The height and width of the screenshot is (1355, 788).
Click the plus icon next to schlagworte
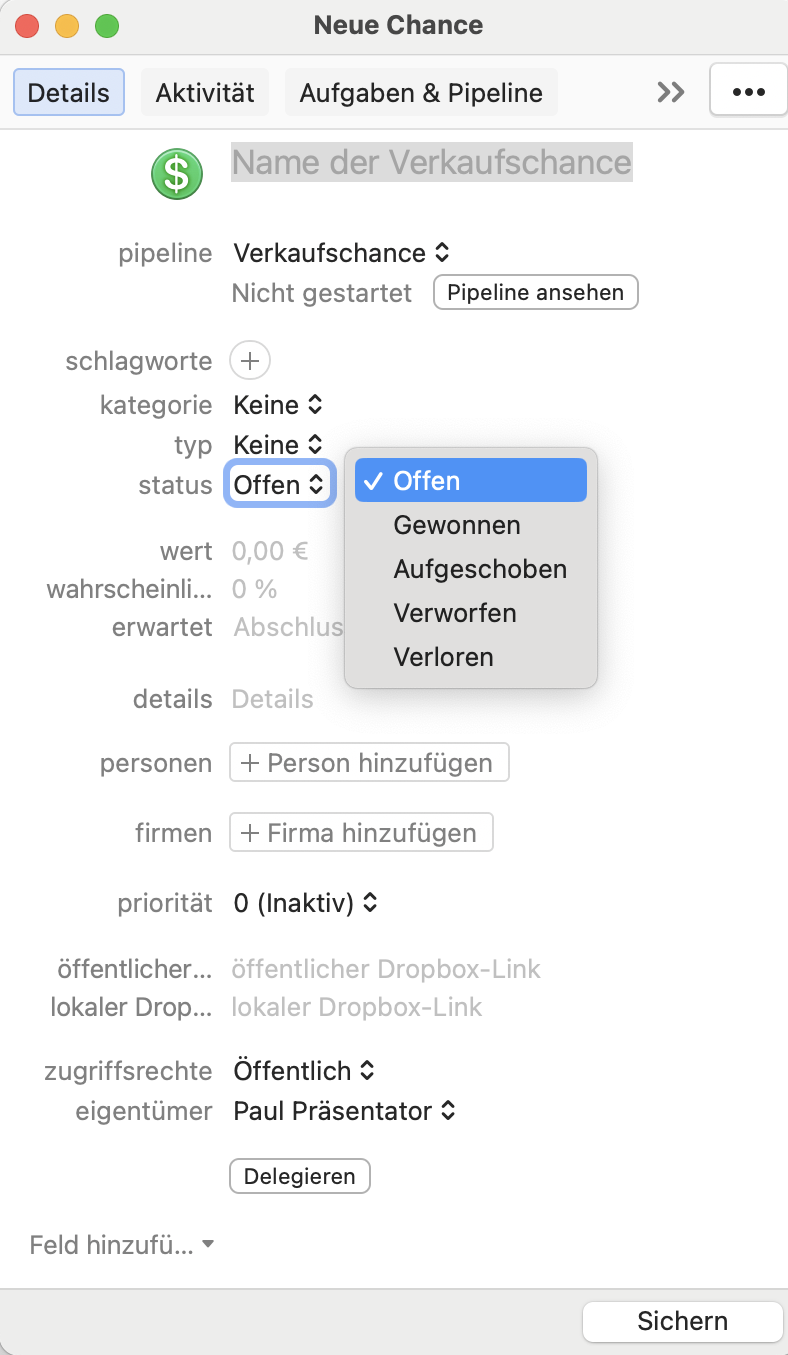click(250, 360)
